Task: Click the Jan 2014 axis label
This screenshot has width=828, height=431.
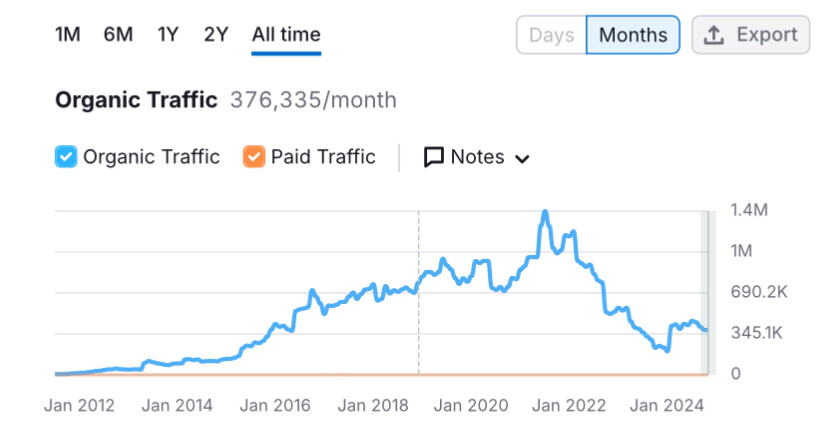Action: [x=177, y=405]
